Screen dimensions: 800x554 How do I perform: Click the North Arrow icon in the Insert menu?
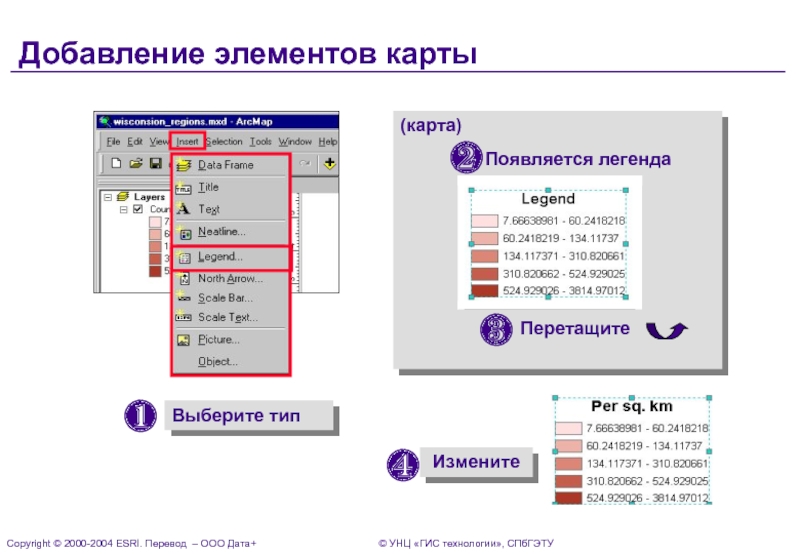coord(184,279)
